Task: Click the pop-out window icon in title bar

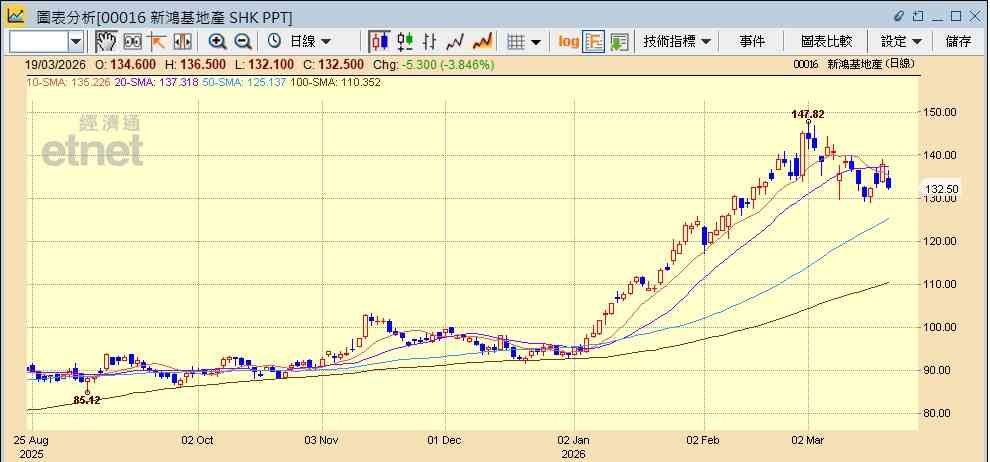Action: pos(918,16)
